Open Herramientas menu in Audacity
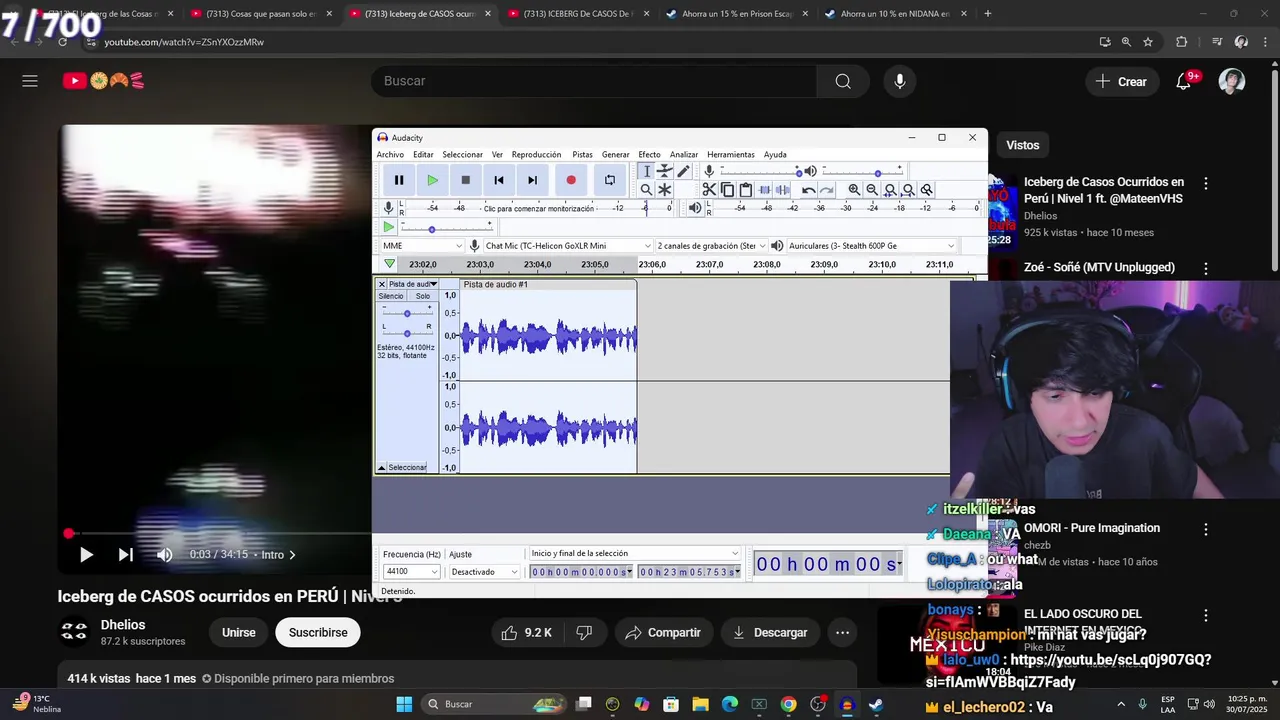 coord(731,154)
